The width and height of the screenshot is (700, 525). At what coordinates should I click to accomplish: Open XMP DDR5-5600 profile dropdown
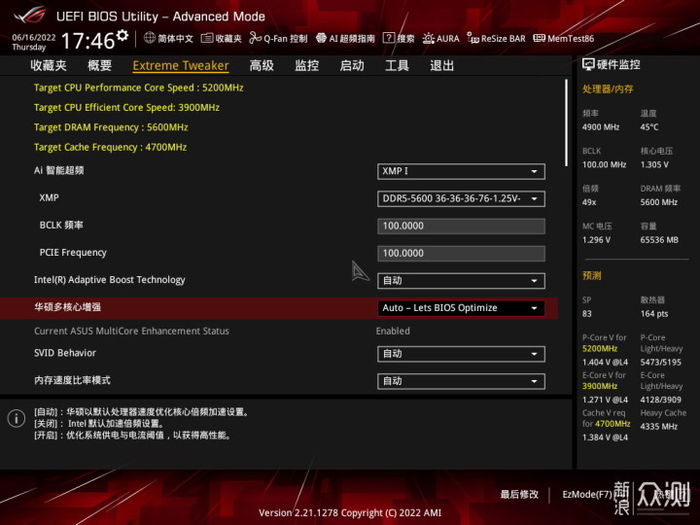(461, 199)
